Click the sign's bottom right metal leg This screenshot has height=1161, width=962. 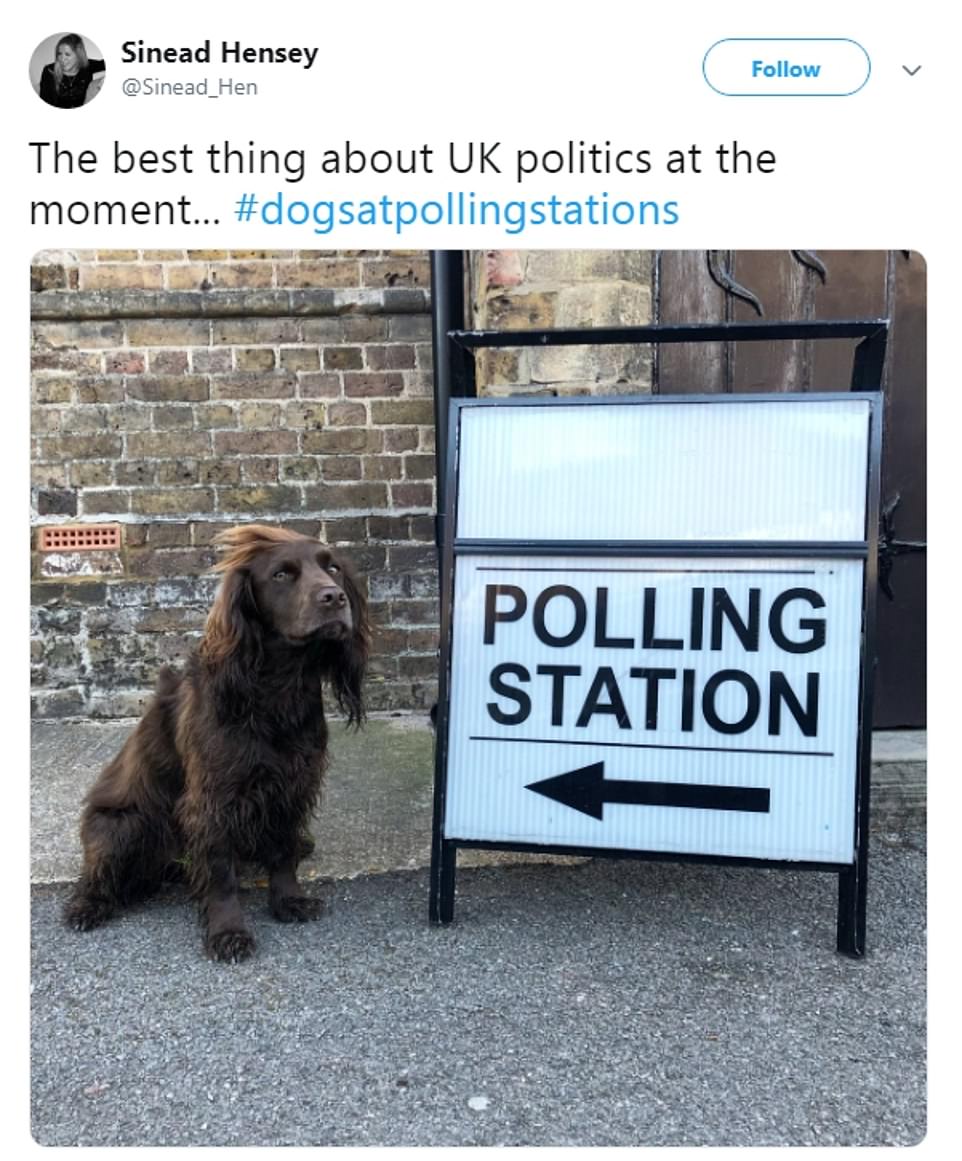point(851,909)
